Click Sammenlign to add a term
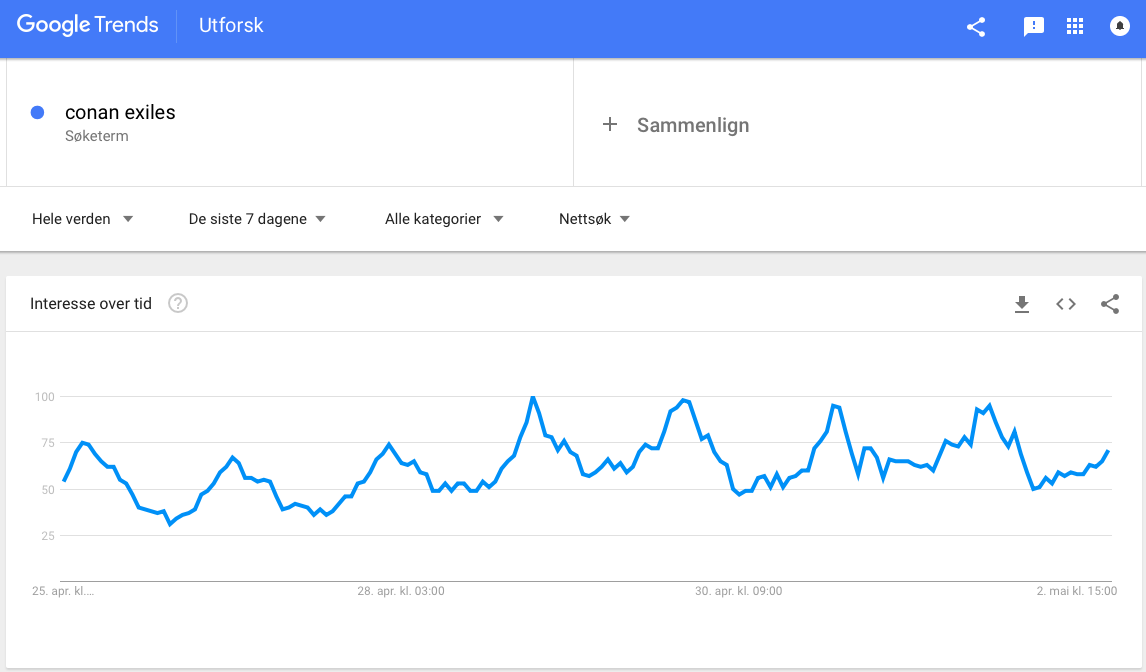This screenshot has height=672, width=1146. [x=693, y=125]
